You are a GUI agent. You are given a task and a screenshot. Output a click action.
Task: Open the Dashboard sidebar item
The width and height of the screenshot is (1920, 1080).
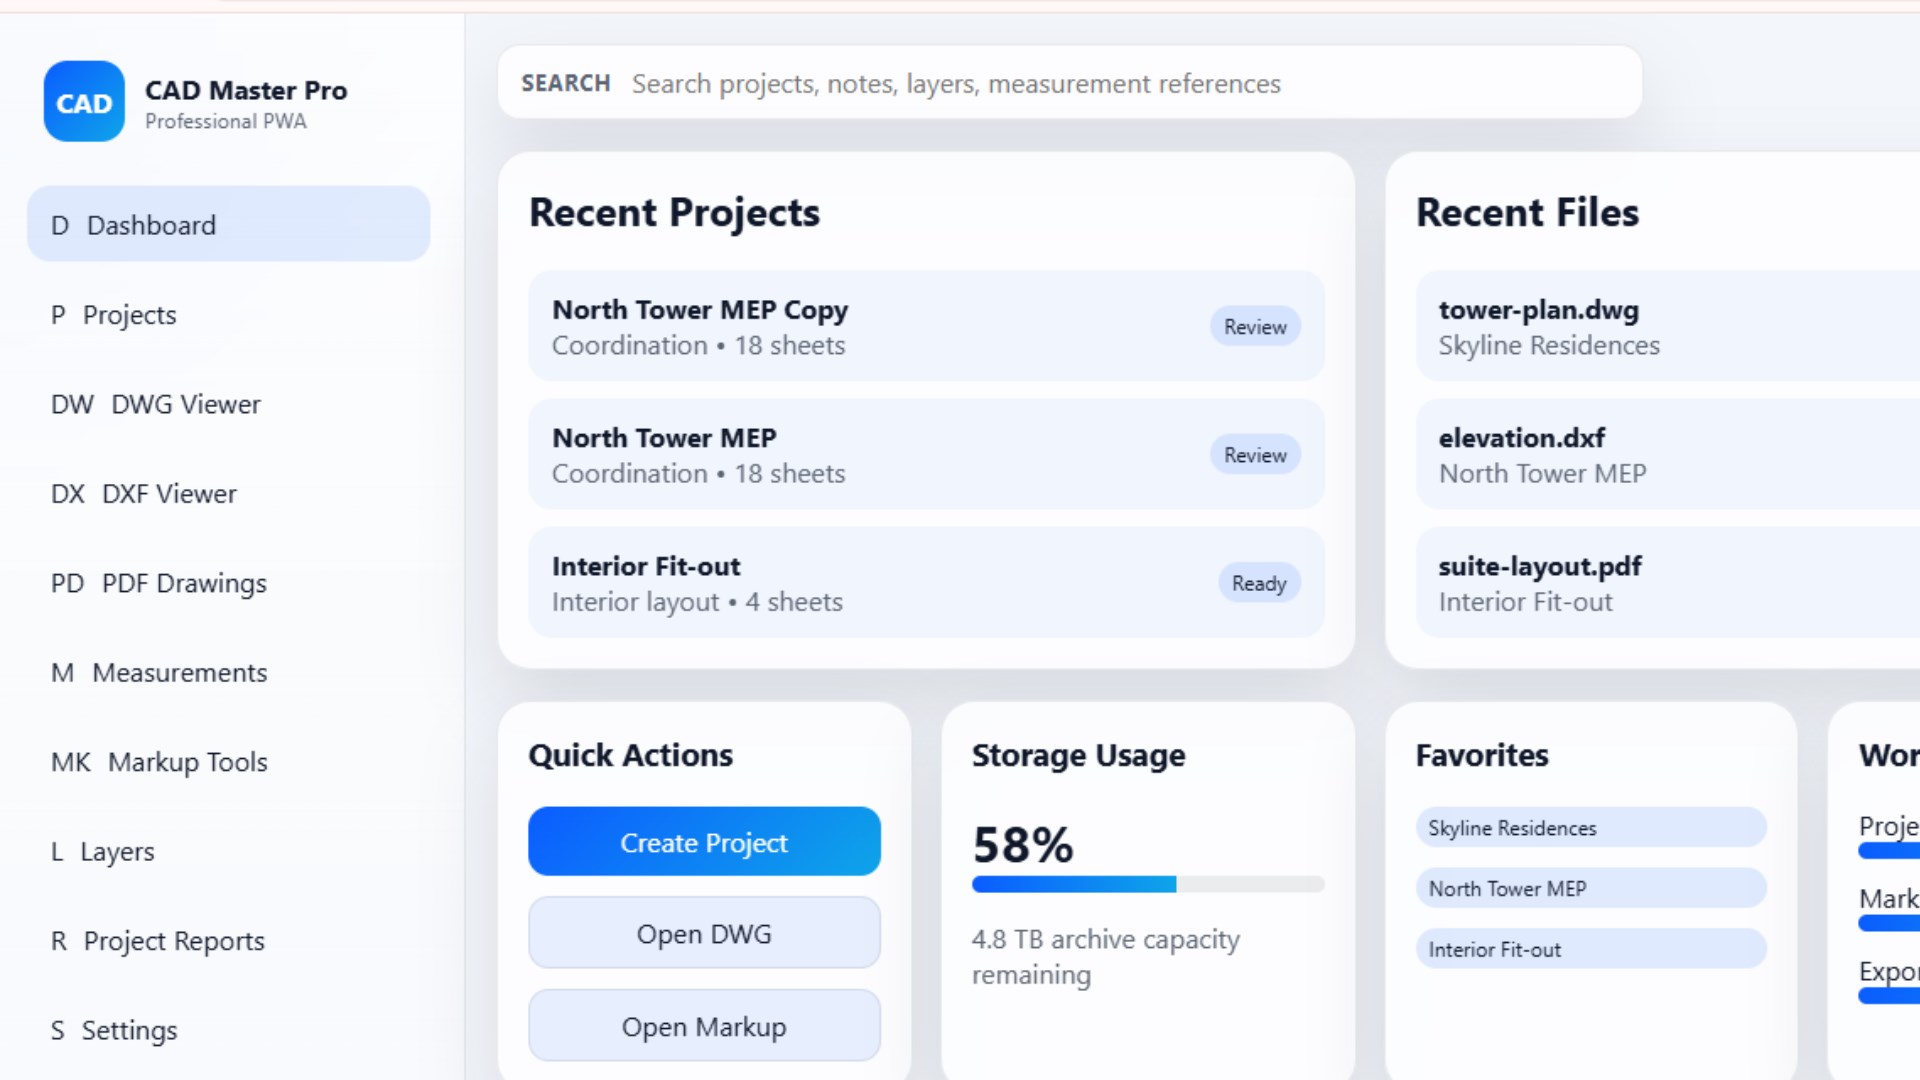[x=228, y=224]
